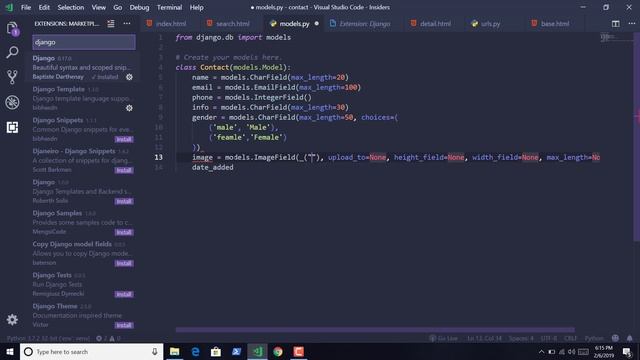Open the Debug view in activity bar
Viewport: 640px width, 360px height.
coord(12,102)
